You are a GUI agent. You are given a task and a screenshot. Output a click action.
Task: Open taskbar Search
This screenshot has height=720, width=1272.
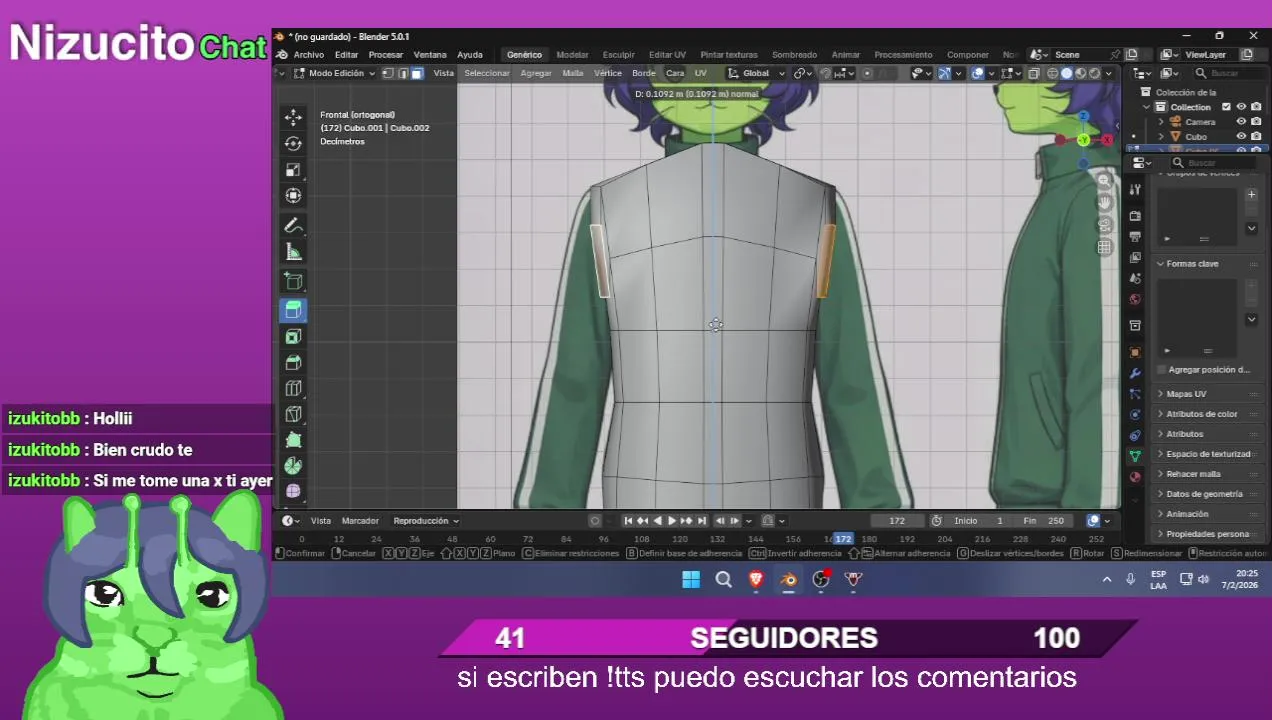(x=724, y=579)
